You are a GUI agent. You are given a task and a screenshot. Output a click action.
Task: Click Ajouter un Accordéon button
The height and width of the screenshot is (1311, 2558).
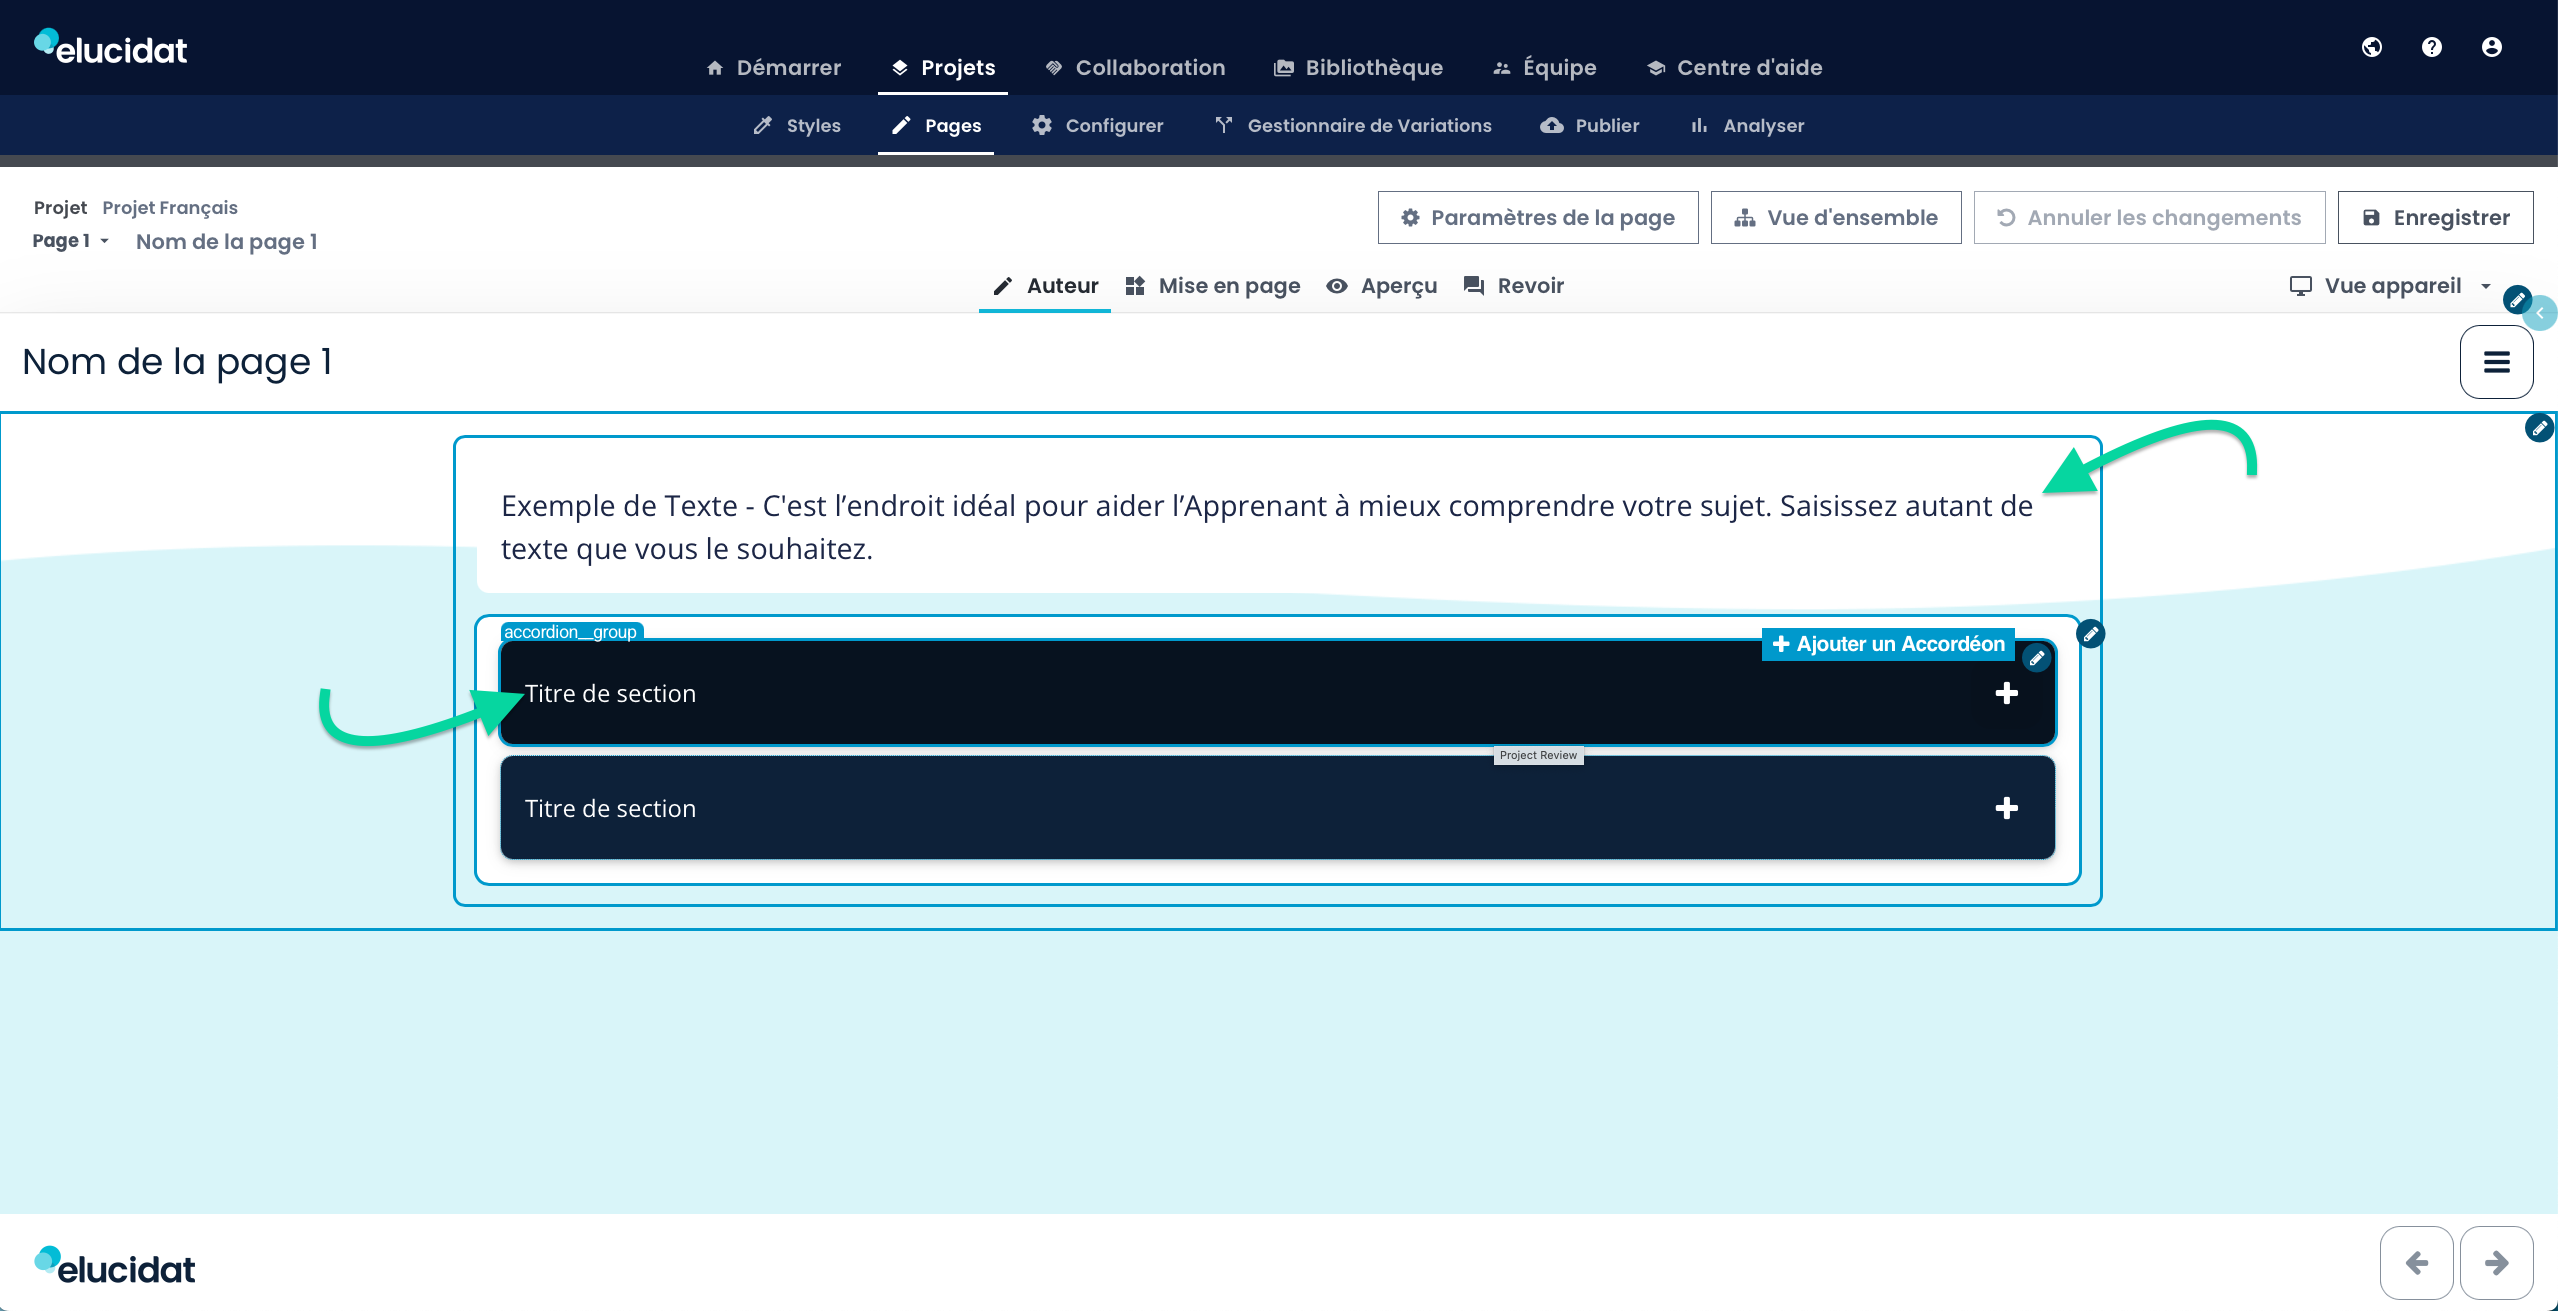[1888, 644]
